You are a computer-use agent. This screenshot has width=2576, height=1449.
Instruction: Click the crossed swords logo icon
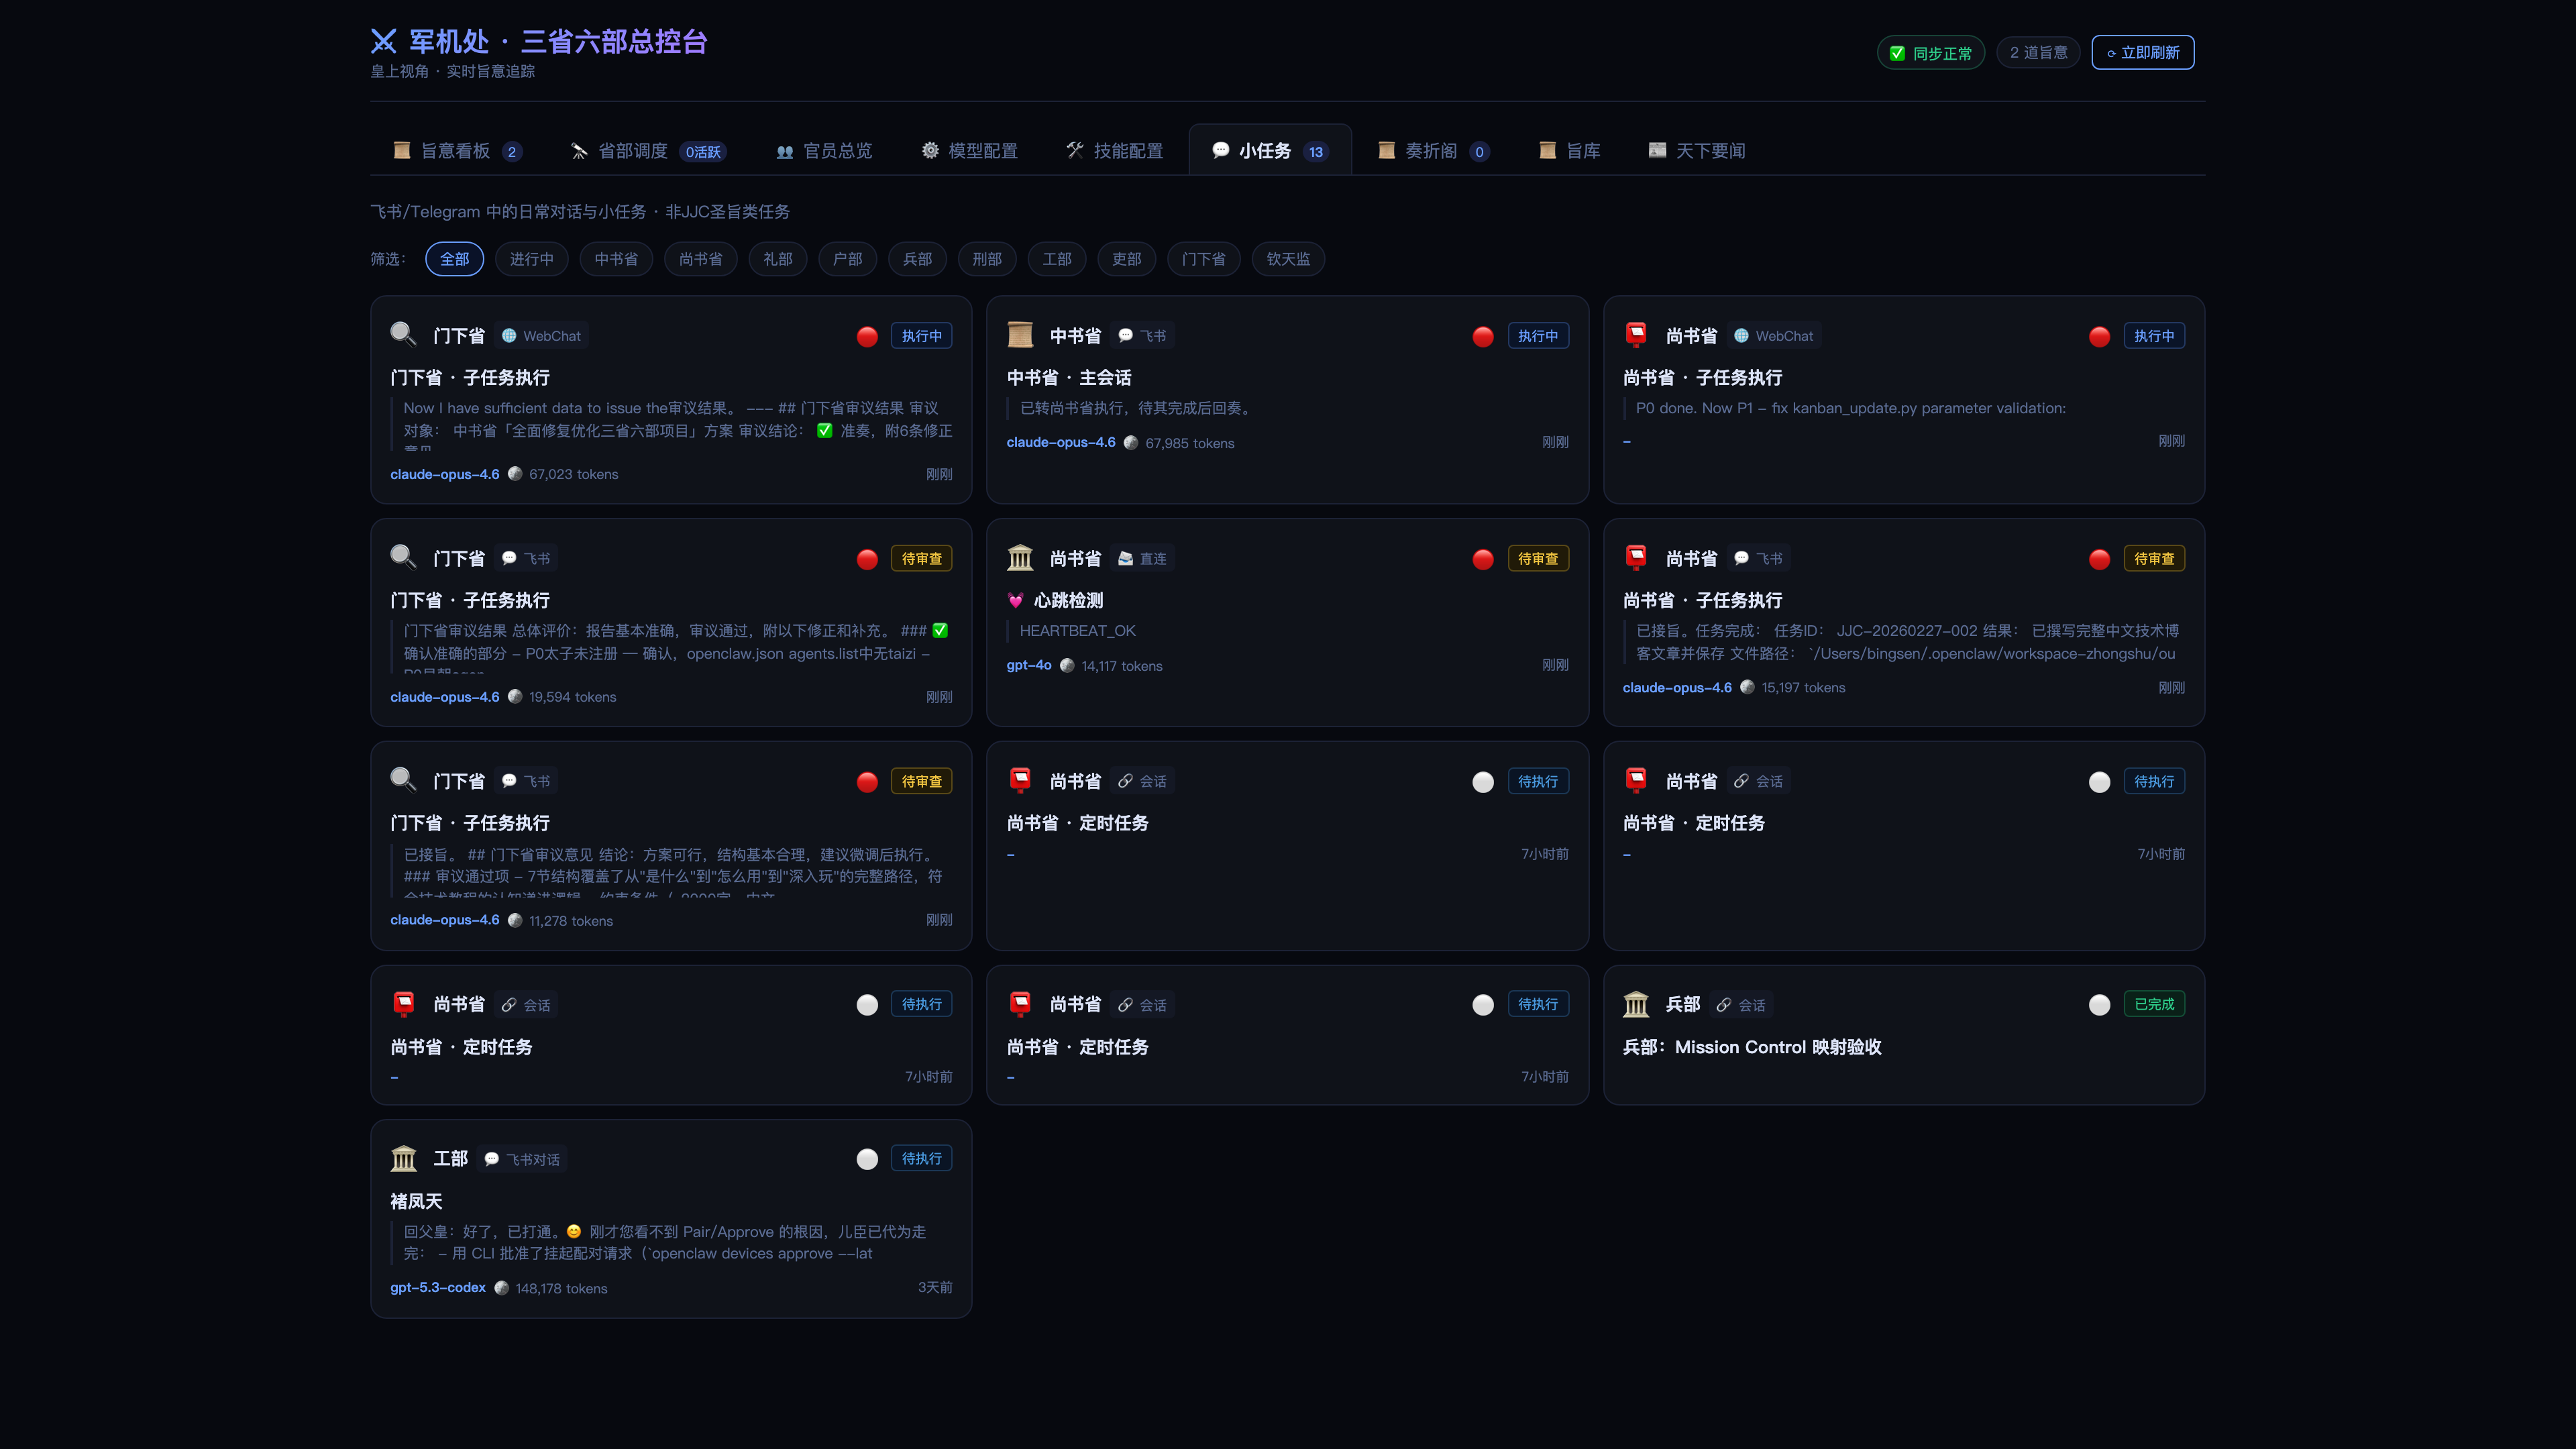click(384, 41)
